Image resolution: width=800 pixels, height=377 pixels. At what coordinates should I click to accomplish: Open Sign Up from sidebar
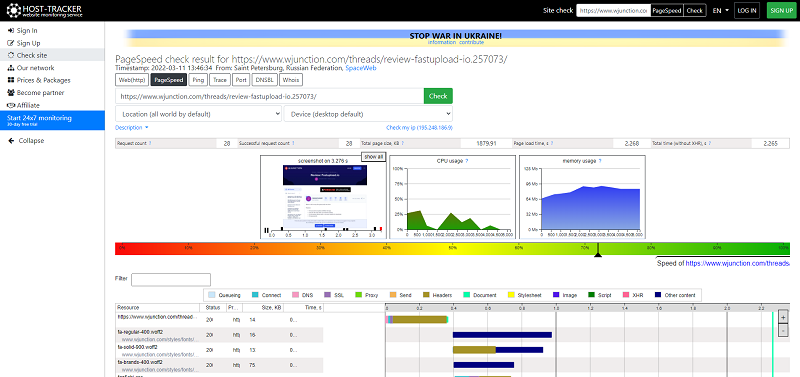tap(24, 43)
